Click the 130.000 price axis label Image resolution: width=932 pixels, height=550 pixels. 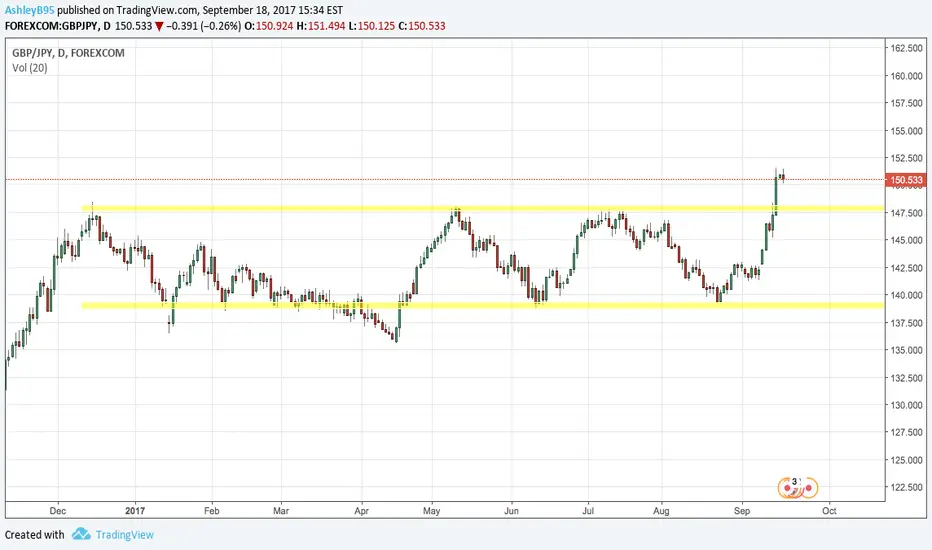coord(906,405)
